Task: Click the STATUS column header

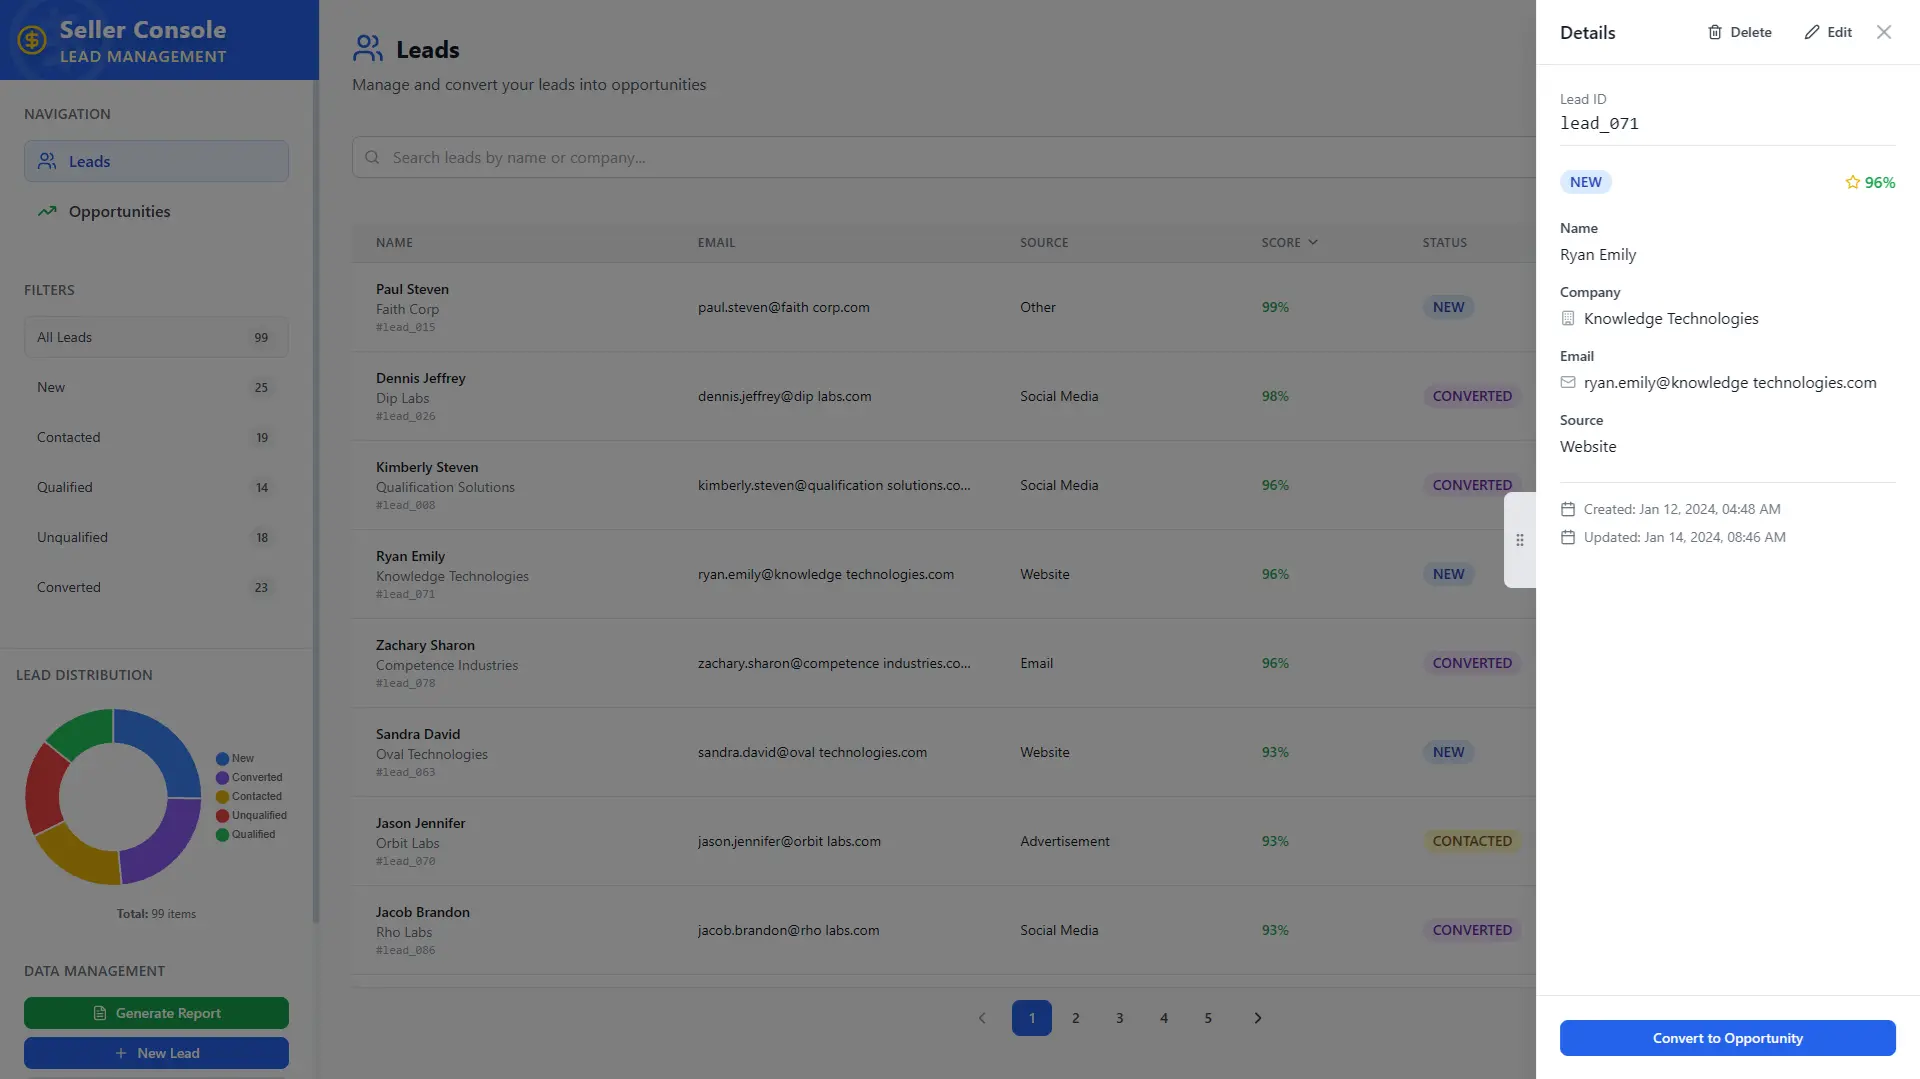Action: (1445, 242)
